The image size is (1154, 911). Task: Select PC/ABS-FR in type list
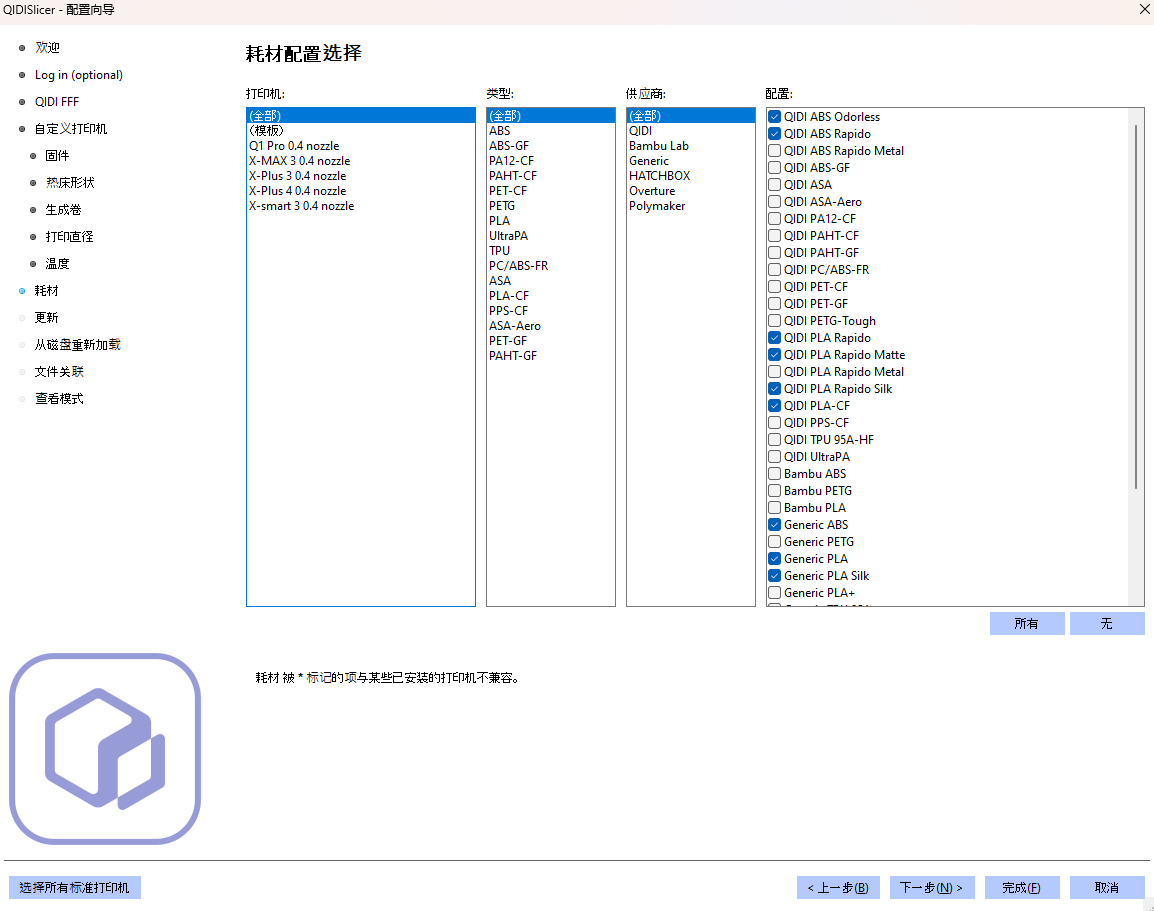point(551,266)
